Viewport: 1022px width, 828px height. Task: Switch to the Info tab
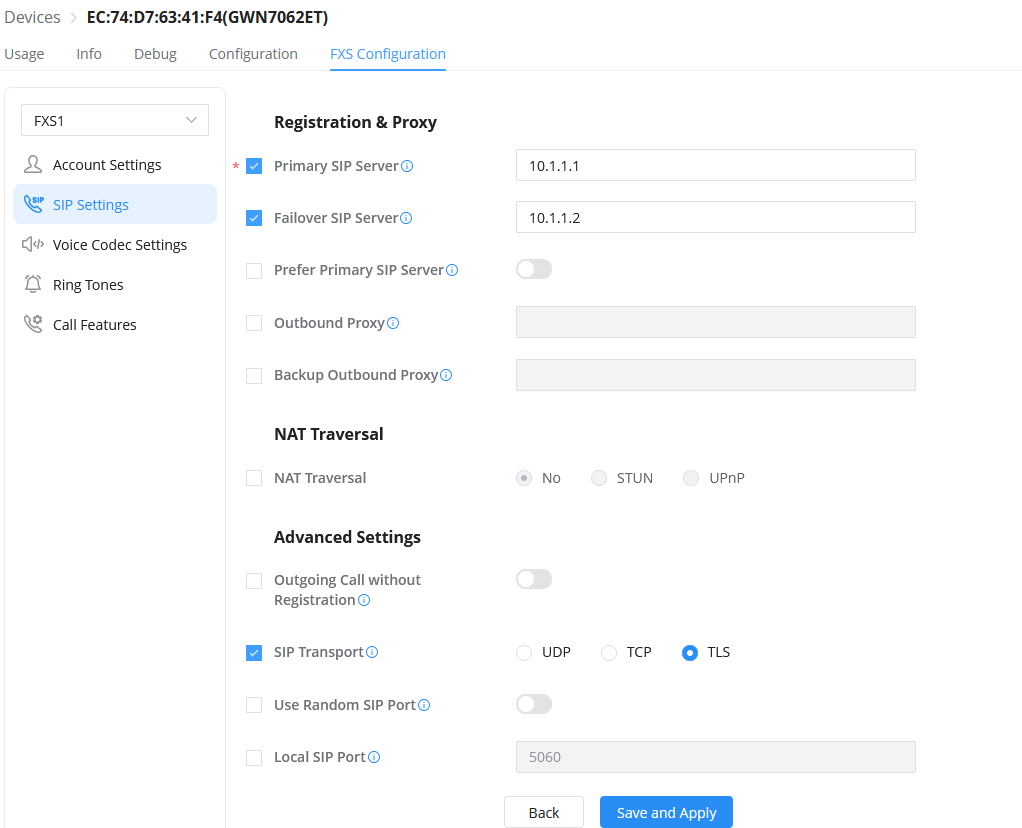pyautogui.click(x=89, y=54)
